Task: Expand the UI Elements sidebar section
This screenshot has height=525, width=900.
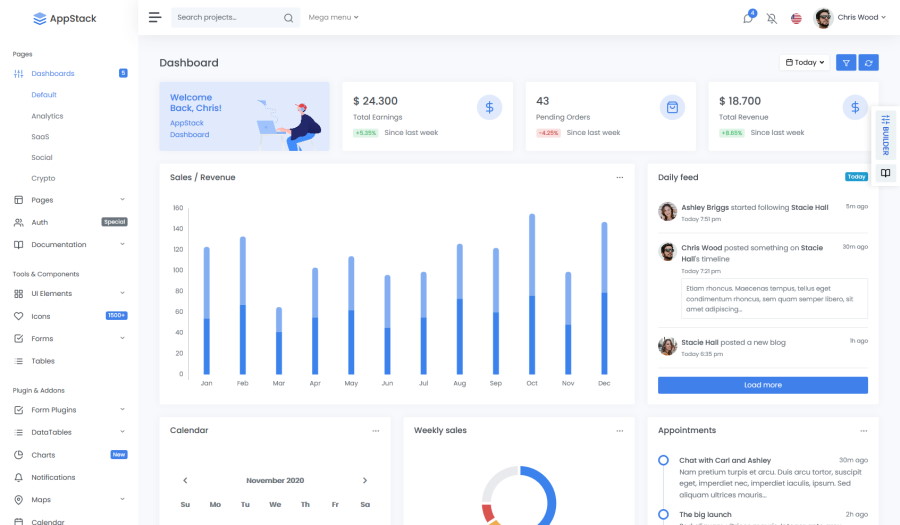Action: [x=69, y=293]
